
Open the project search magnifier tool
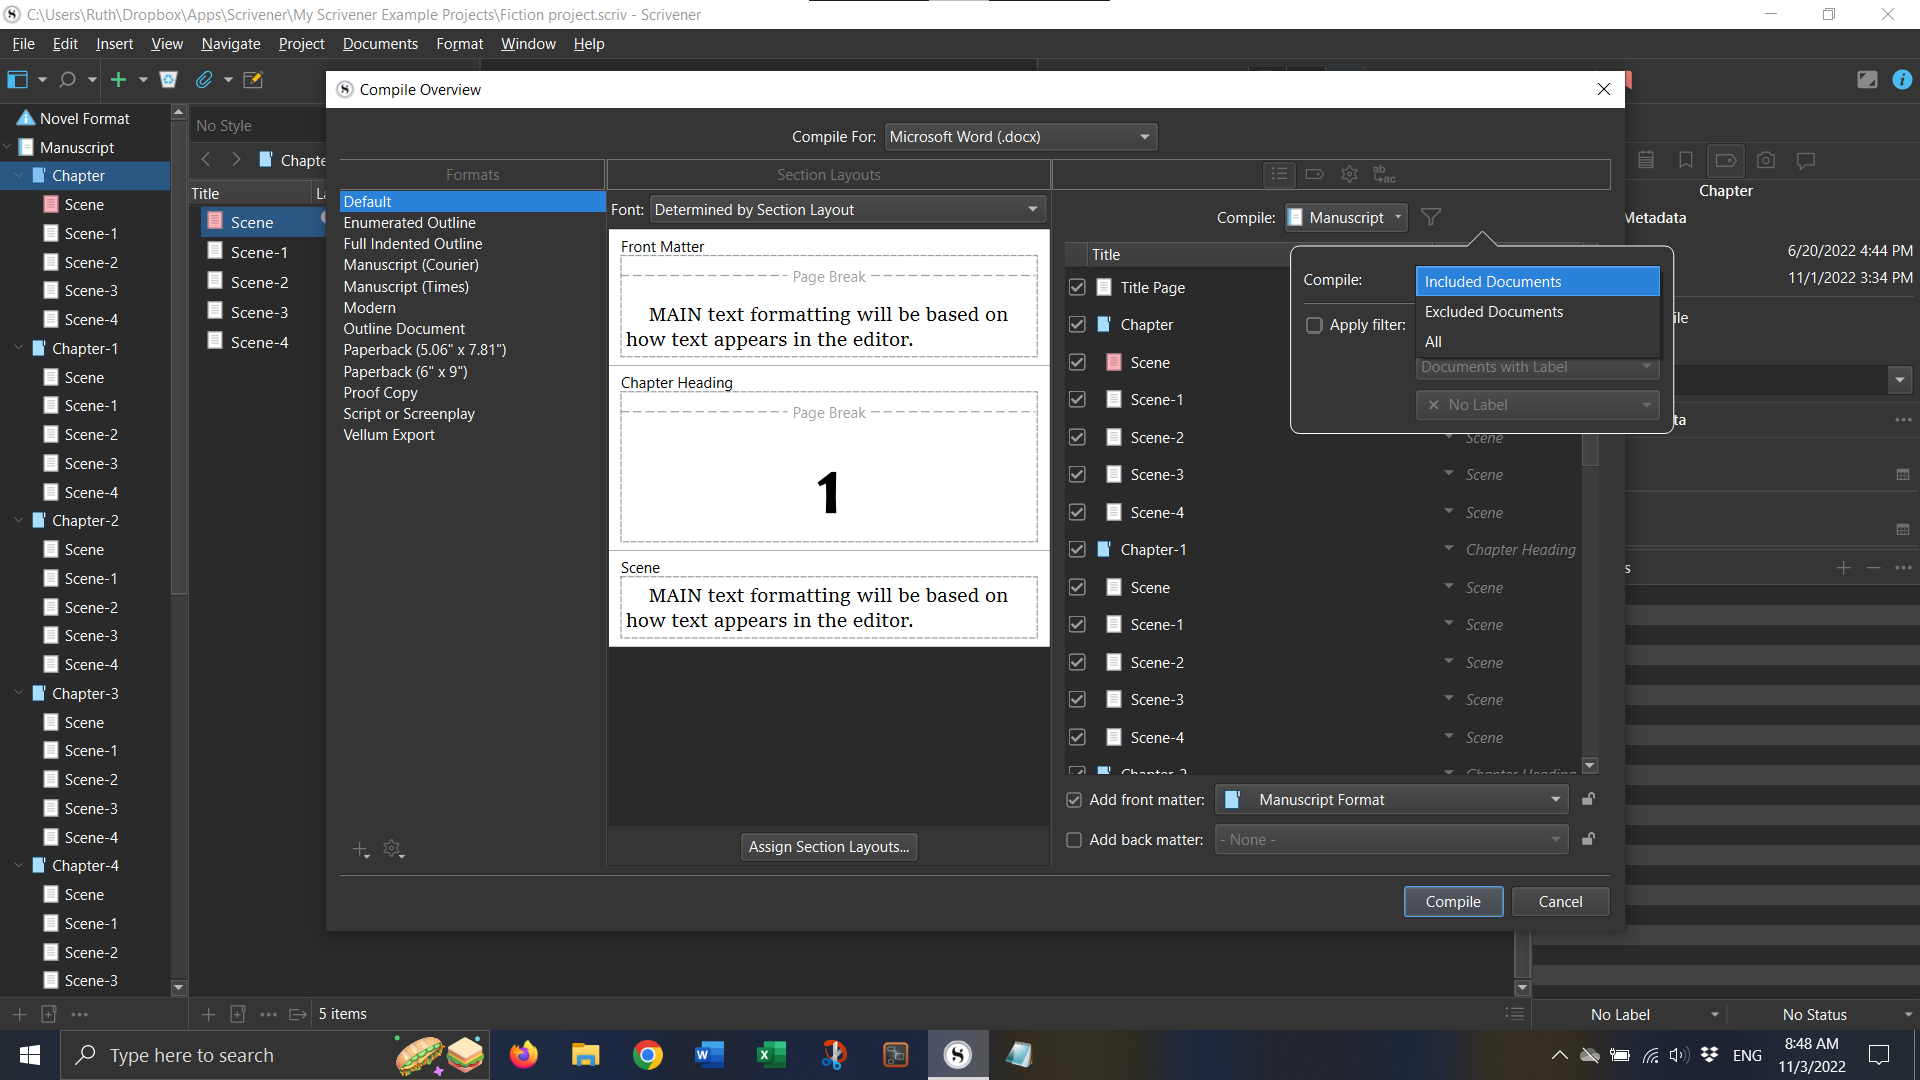68,80
